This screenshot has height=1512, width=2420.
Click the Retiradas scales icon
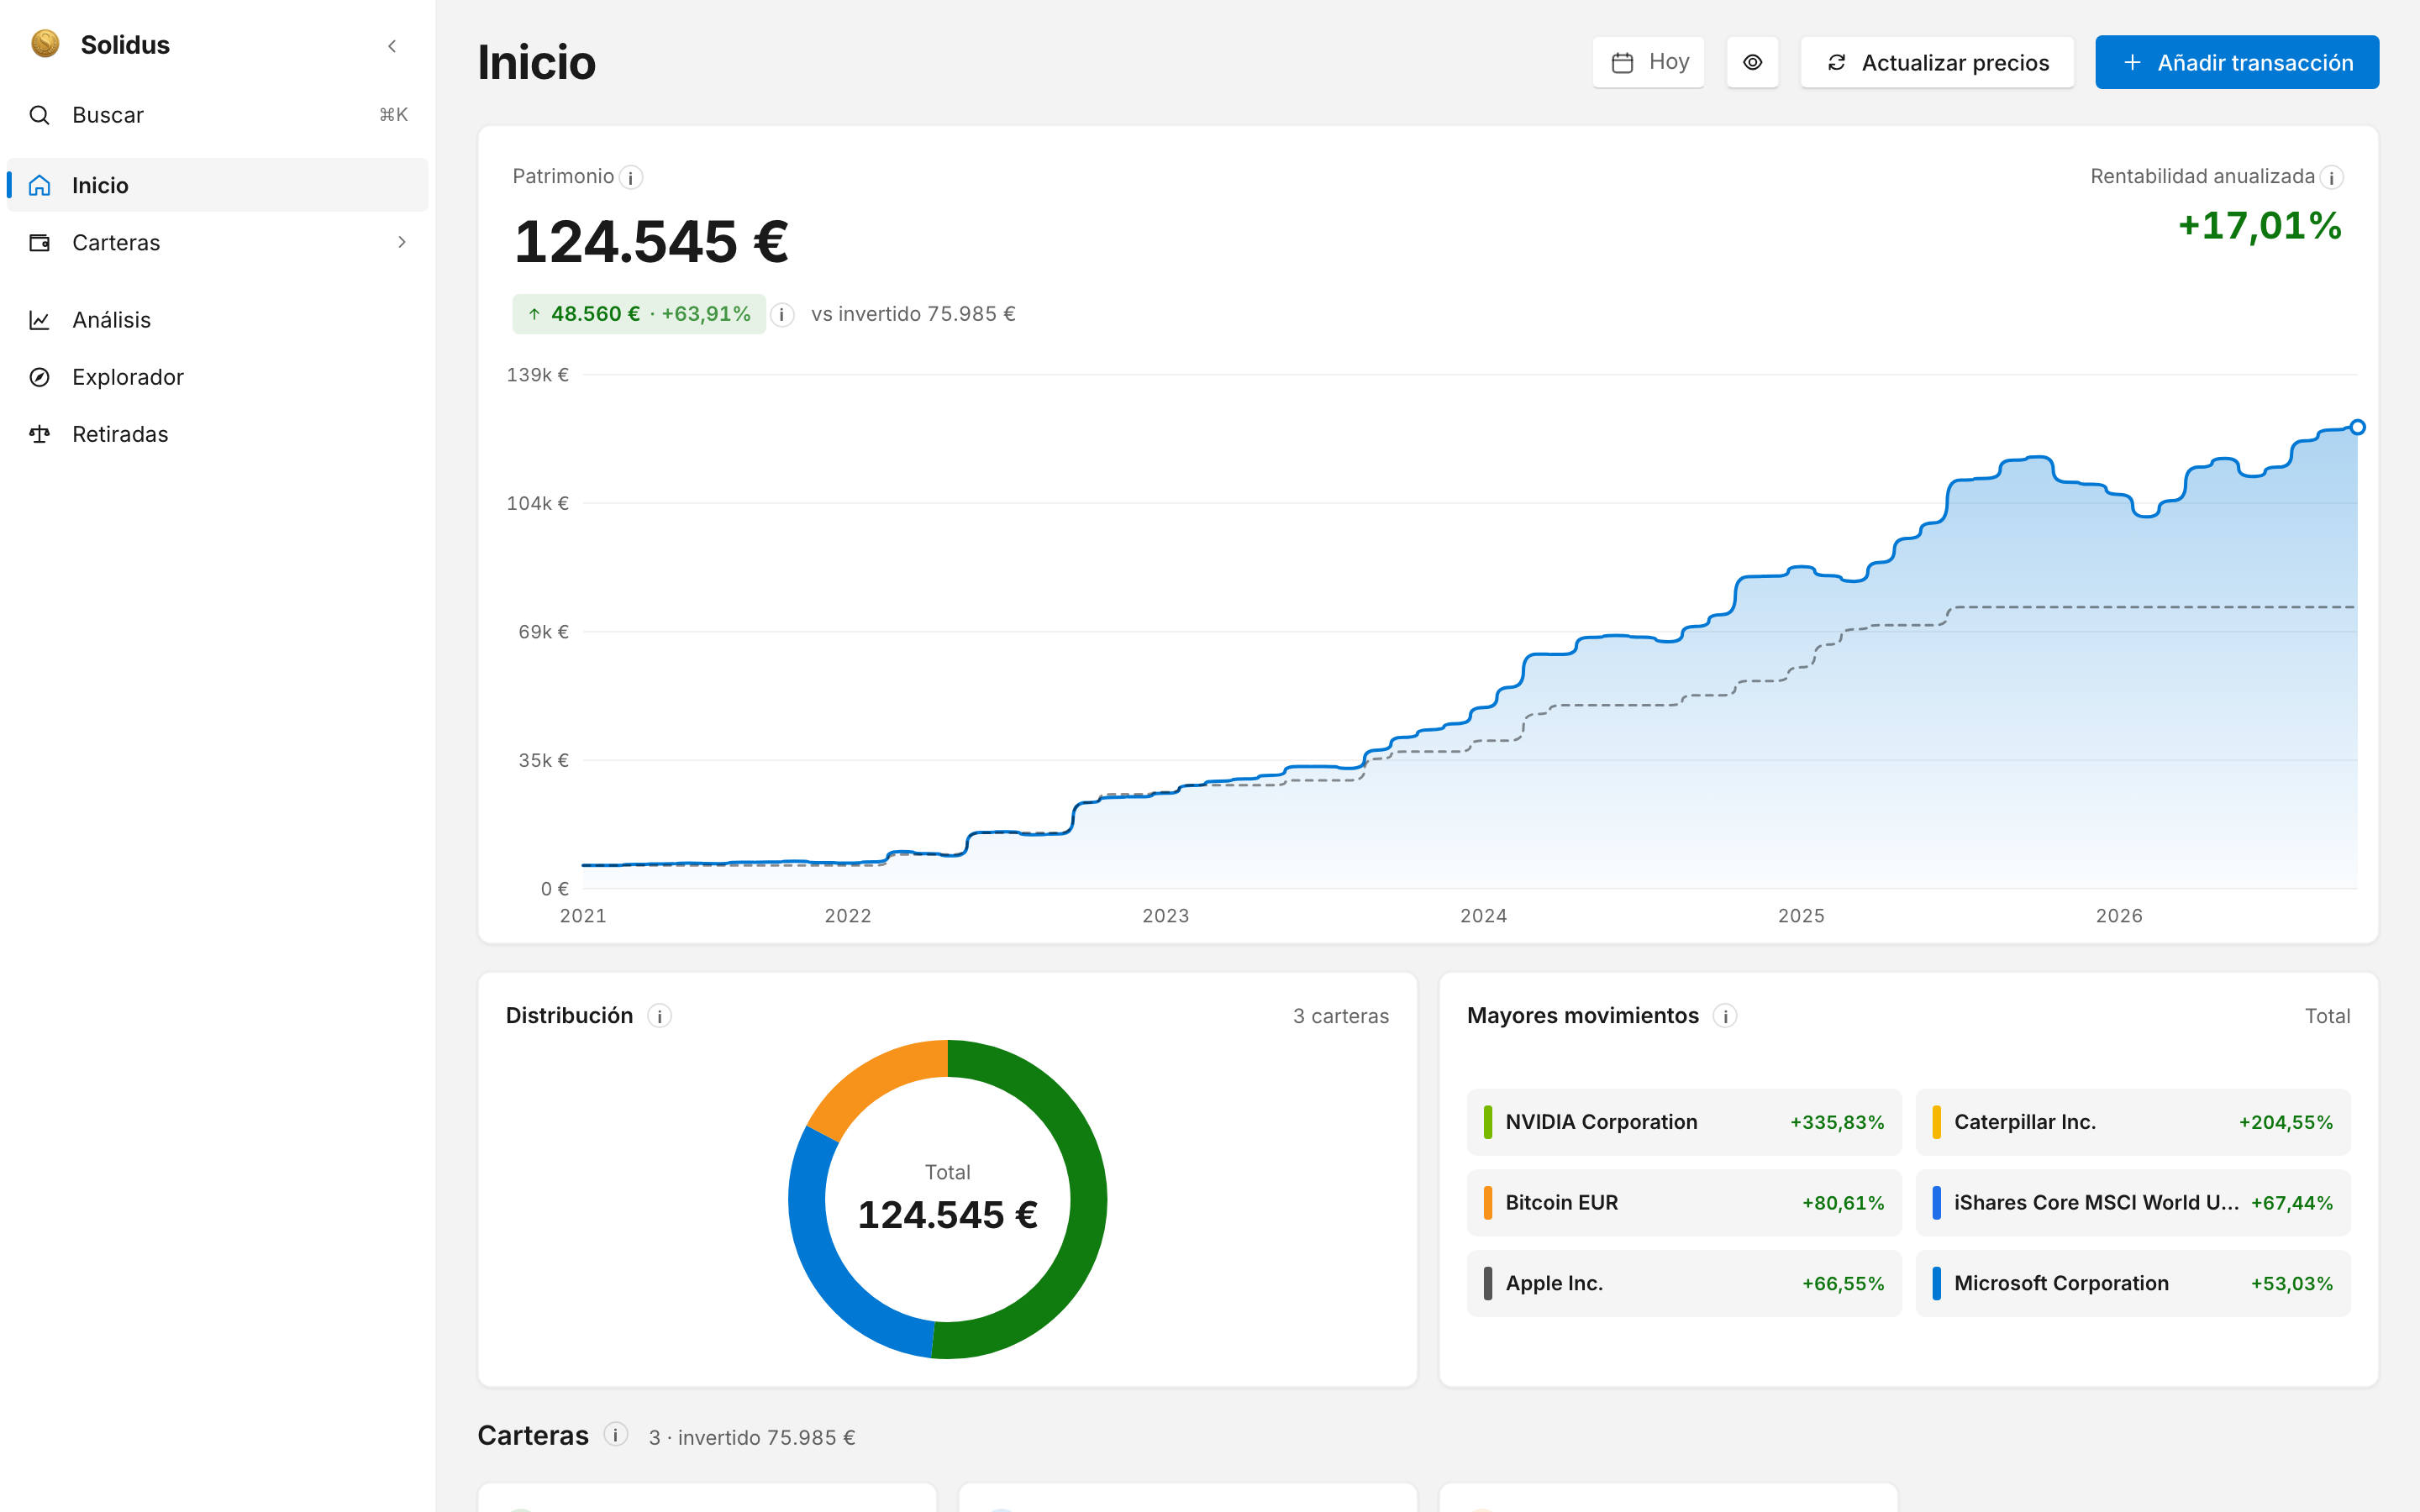[x=39, y=434]
